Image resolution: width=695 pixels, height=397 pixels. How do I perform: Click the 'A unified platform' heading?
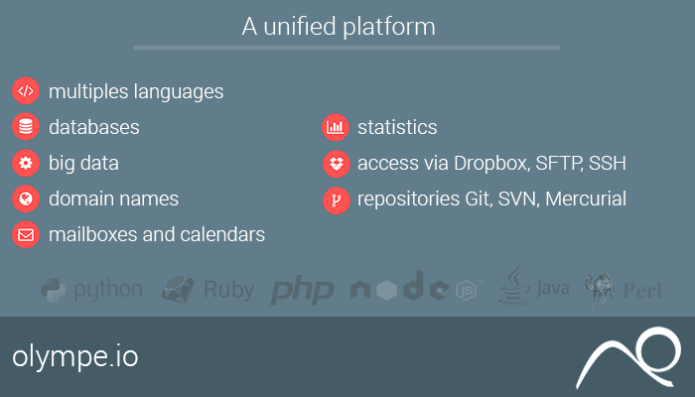tap(339, 27)
